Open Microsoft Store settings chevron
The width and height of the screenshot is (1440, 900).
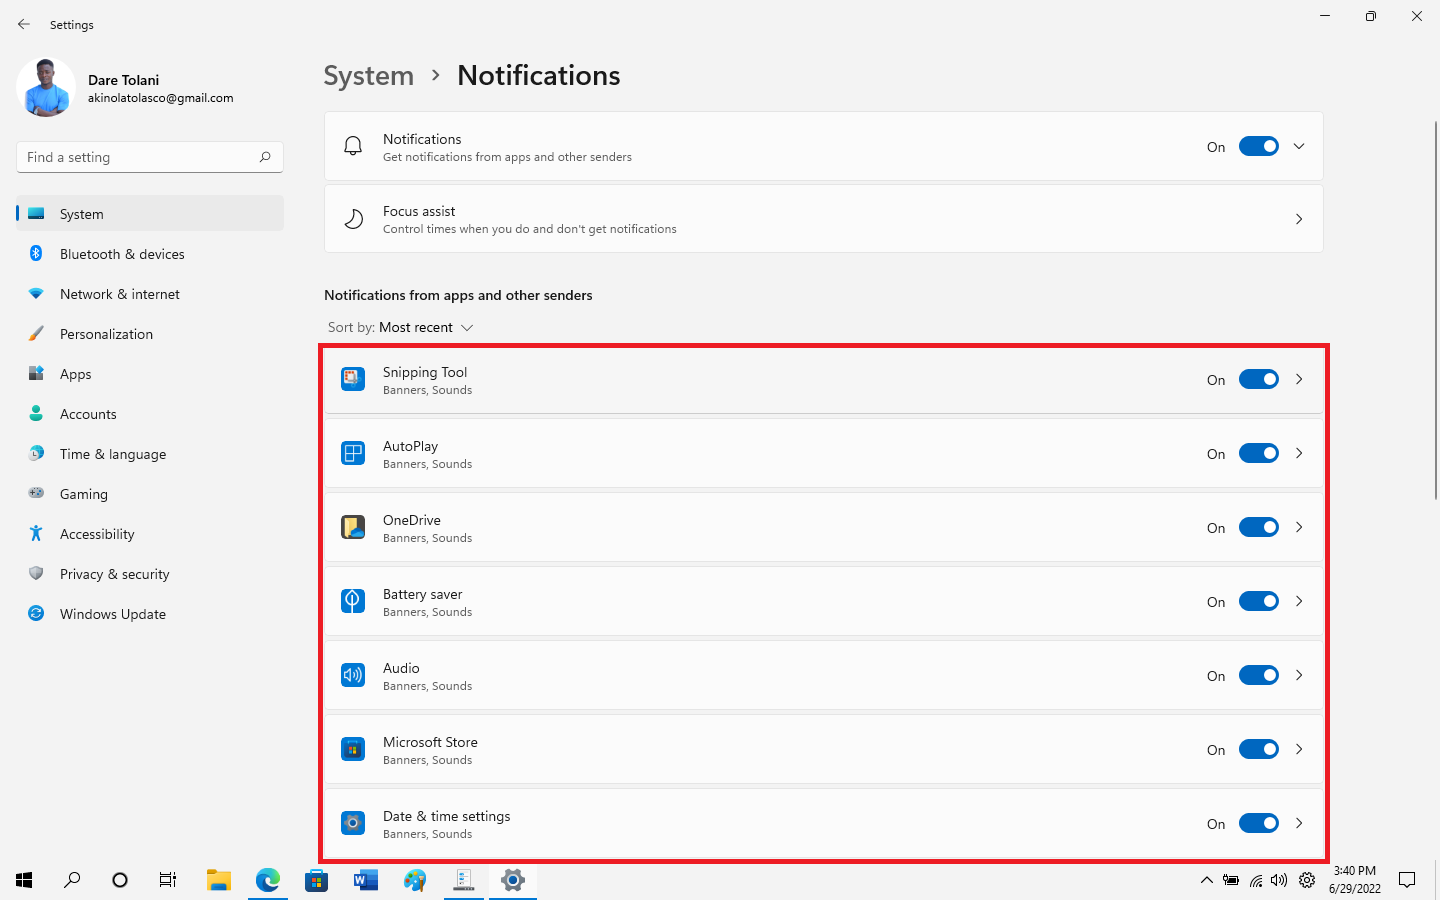click(1299, 749)
